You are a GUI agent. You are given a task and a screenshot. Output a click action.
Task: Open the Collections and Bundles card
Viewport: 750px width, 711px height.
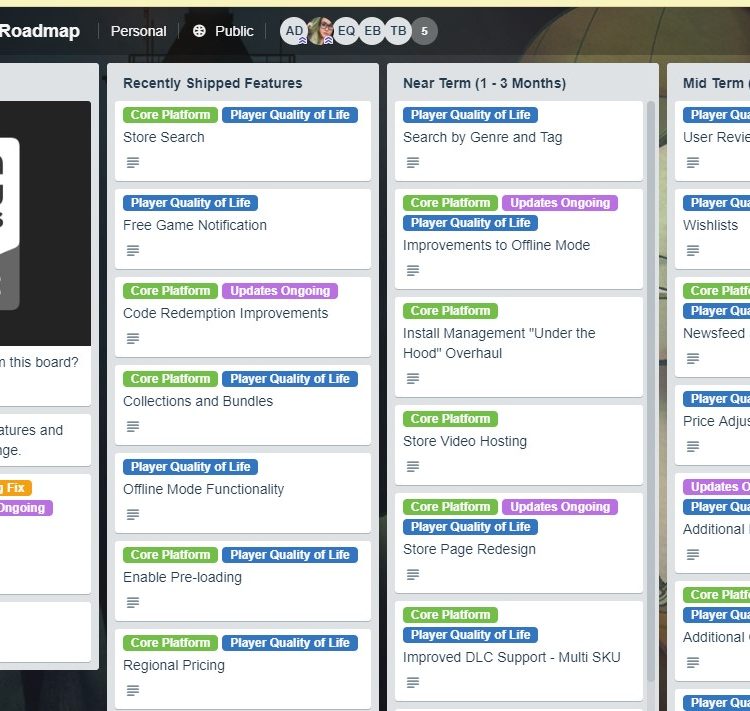click(198, 401)
